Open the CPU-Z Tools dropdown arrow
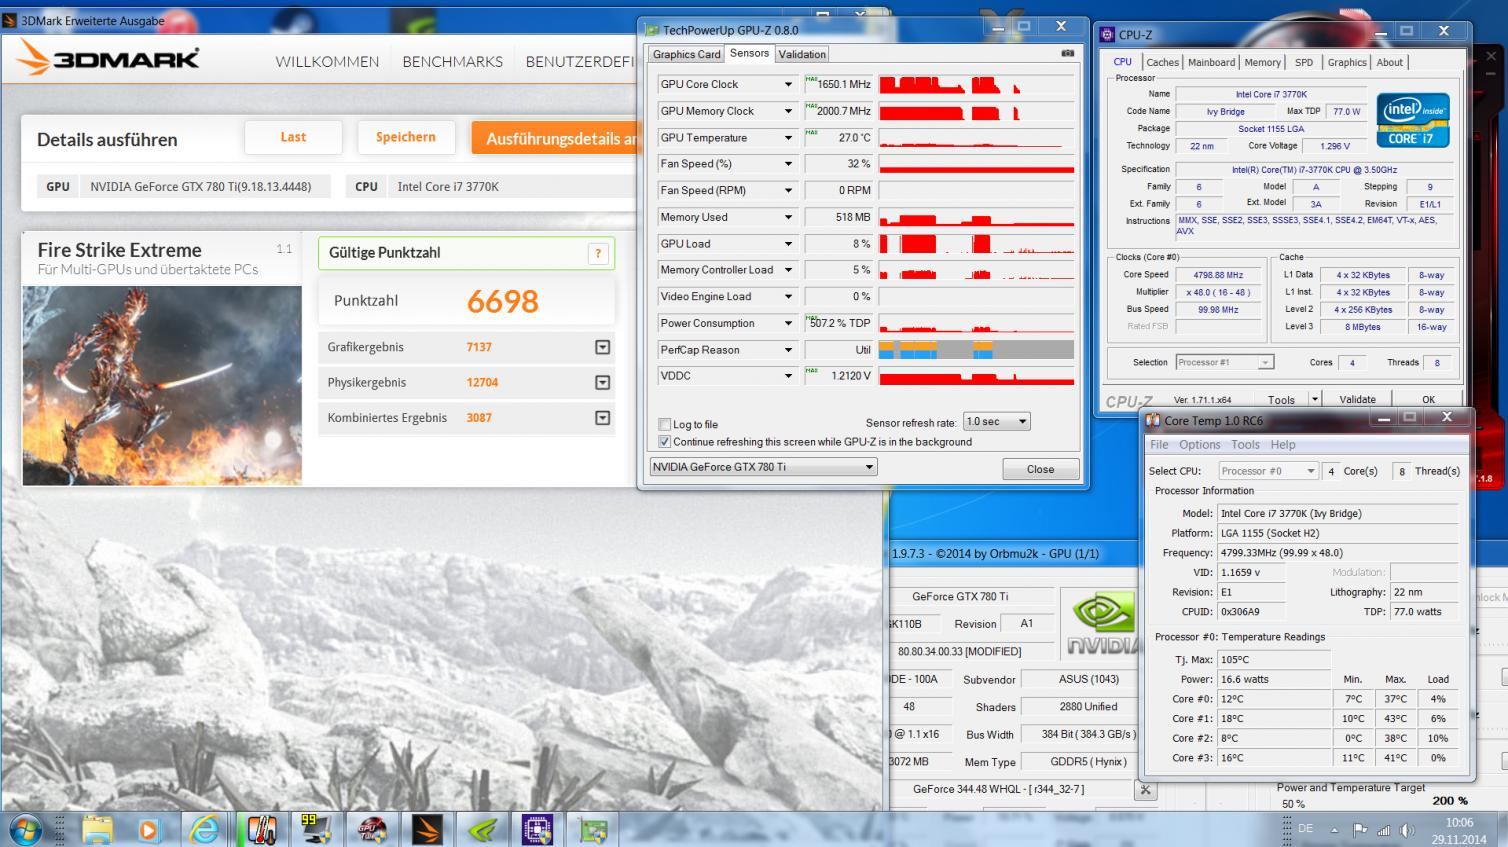1508x847 pixels. point(1314,399)
